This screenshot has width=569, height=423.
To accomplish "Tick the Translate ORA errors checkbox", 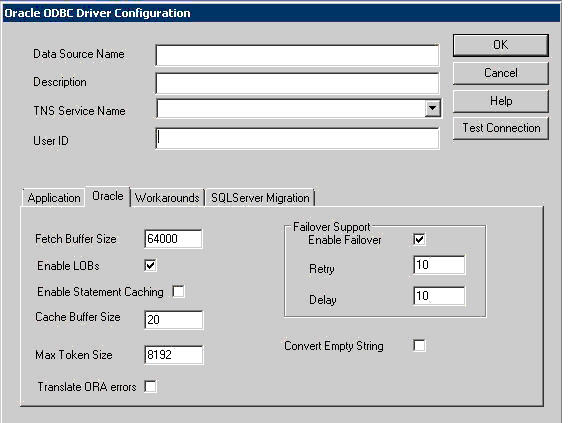I will (150, 386).
